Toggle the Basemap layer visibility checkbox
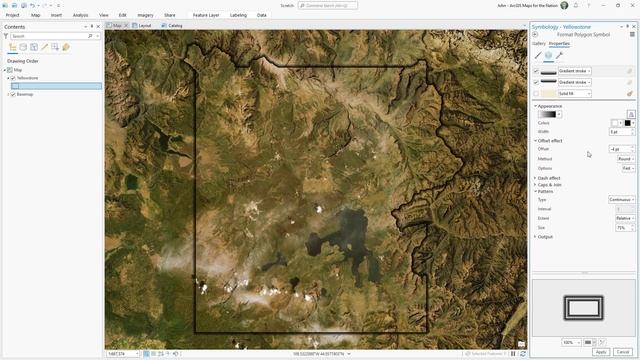This screenshot has height=360, width=640. (13, 94)
